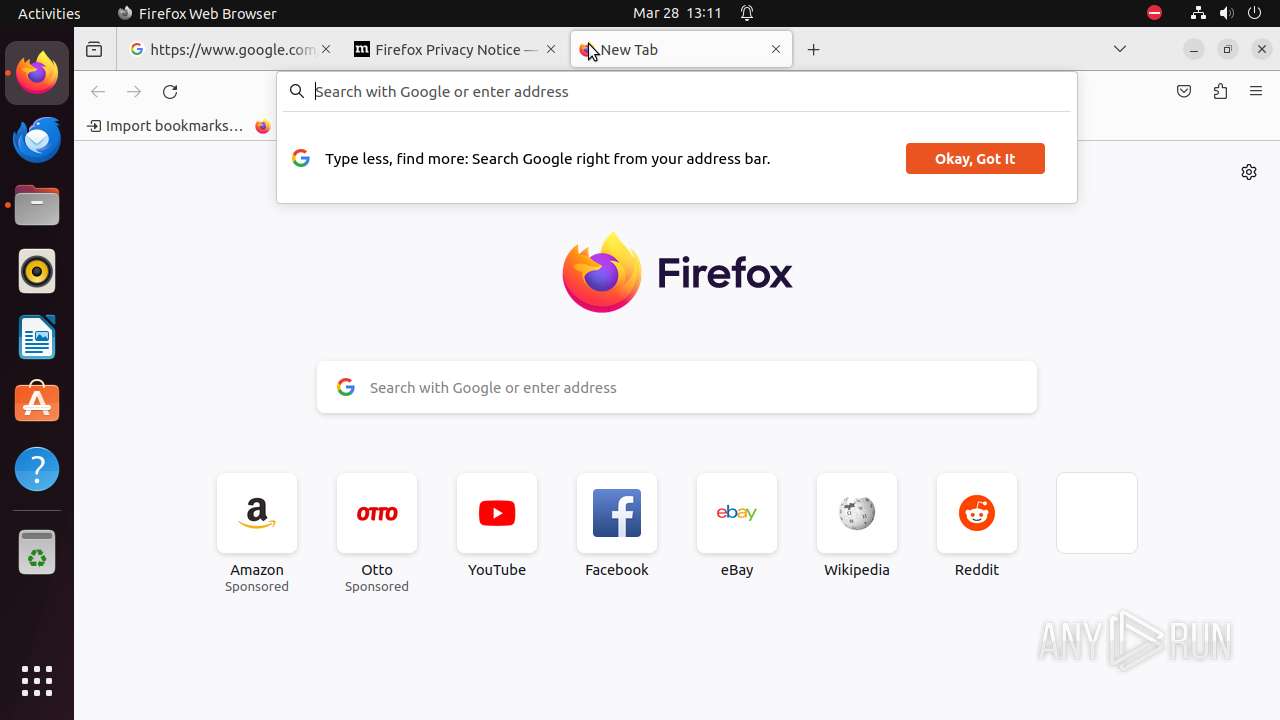Viewport: 1280px width, 720px height.
Task: Open Ubuntu Software from the dock
Action: (37, 403)
